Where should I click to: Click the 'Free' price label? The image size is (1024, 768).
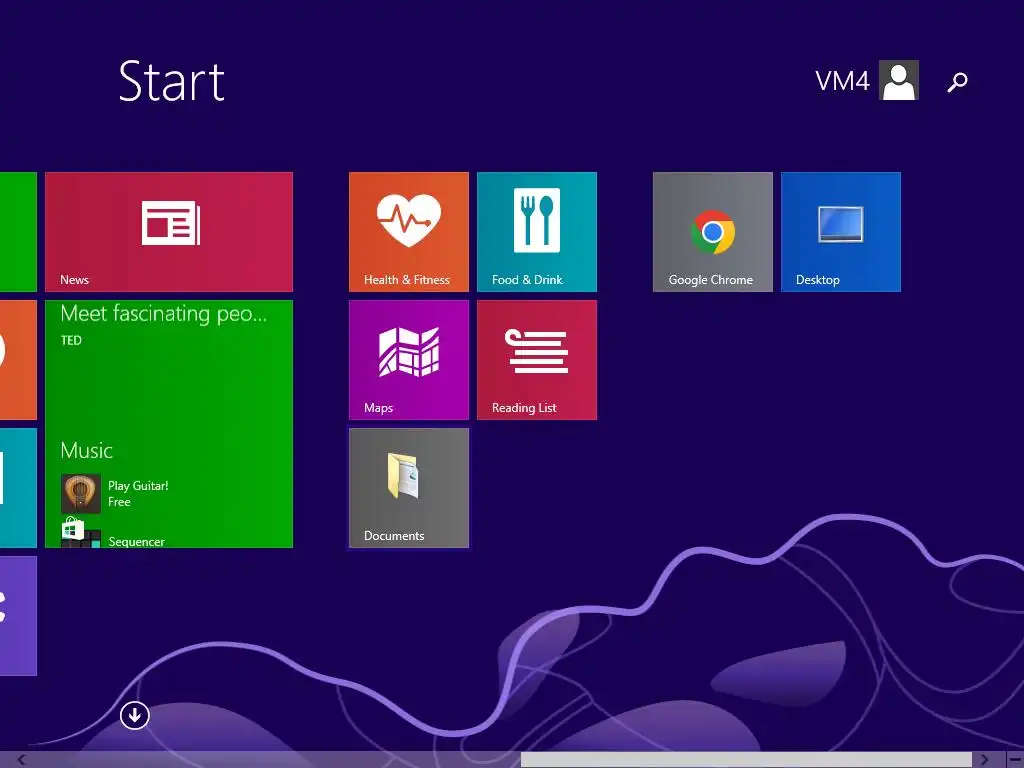[x=119, y=502]
